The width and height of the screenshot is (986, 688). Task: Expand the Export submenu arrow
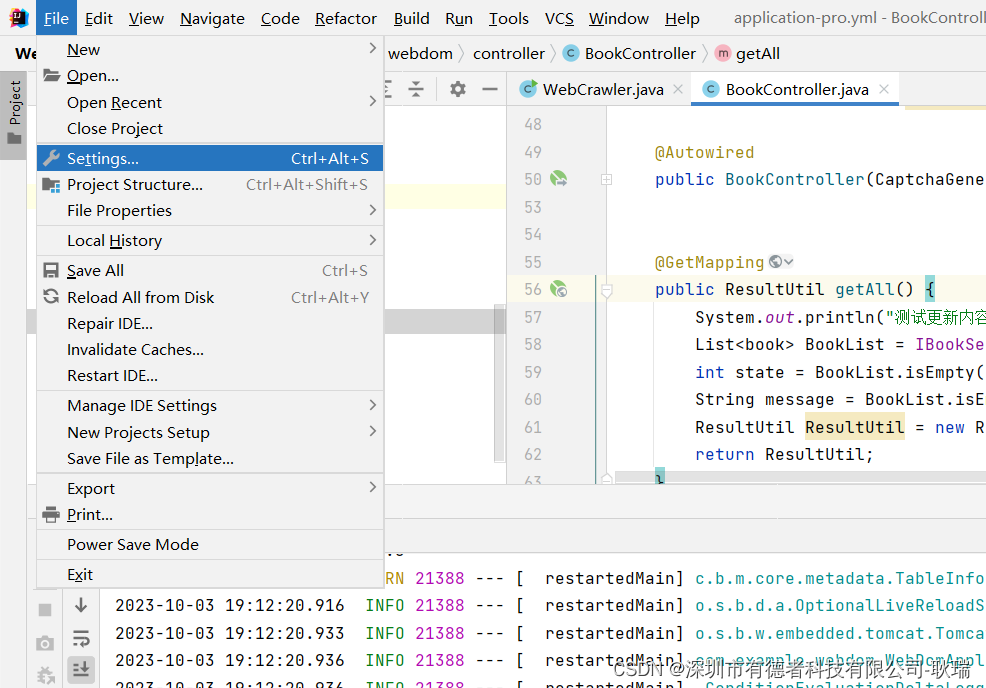(x=371, y=489)
